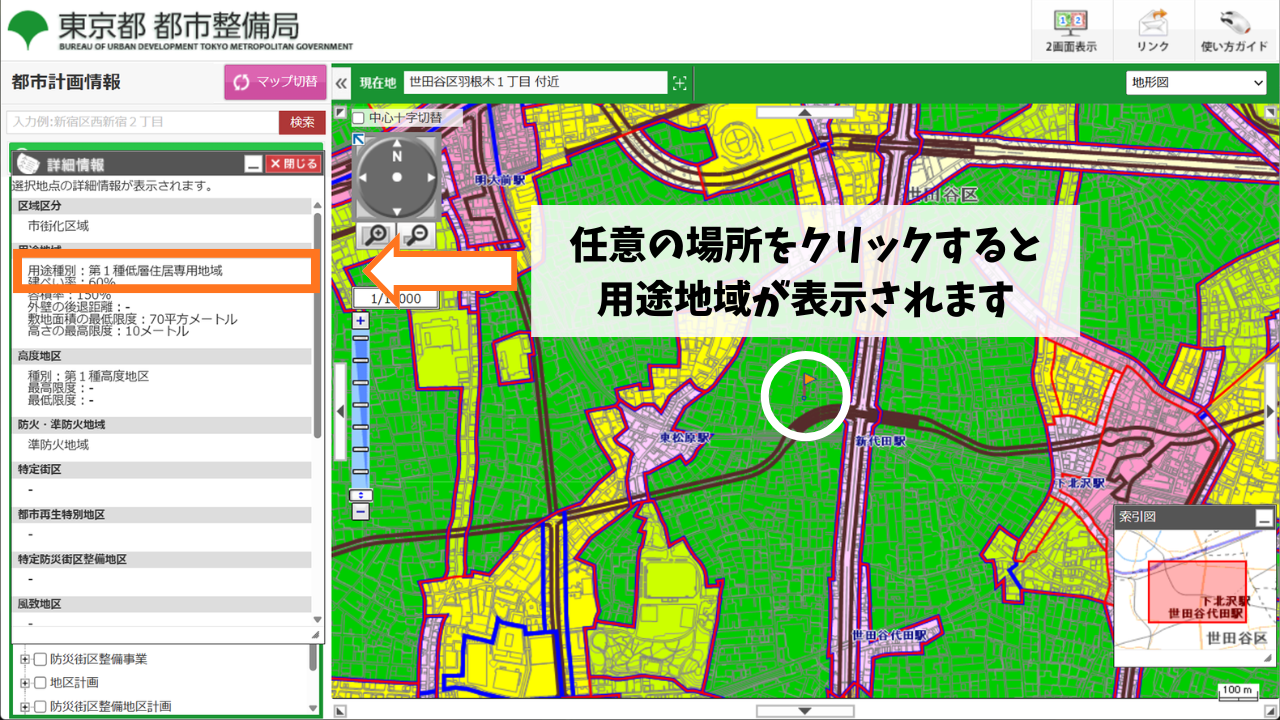Collapse the sidebar with the double-chevron arrow
Viewport: 1280px width, 720px height.
pyautogui.click(x=343, y=83)
